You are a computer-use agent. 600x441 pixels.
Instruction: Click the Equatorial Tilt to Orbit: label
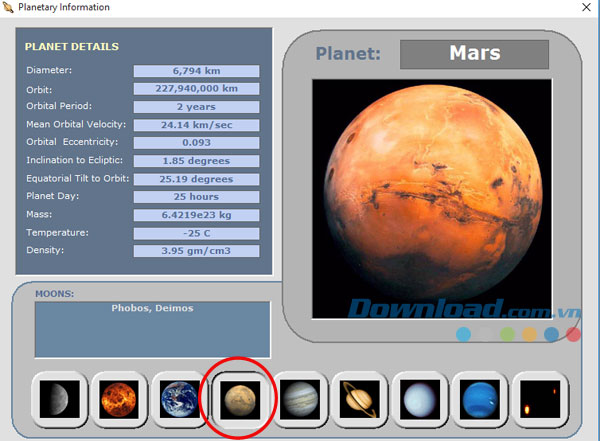(x=78, y=178)
